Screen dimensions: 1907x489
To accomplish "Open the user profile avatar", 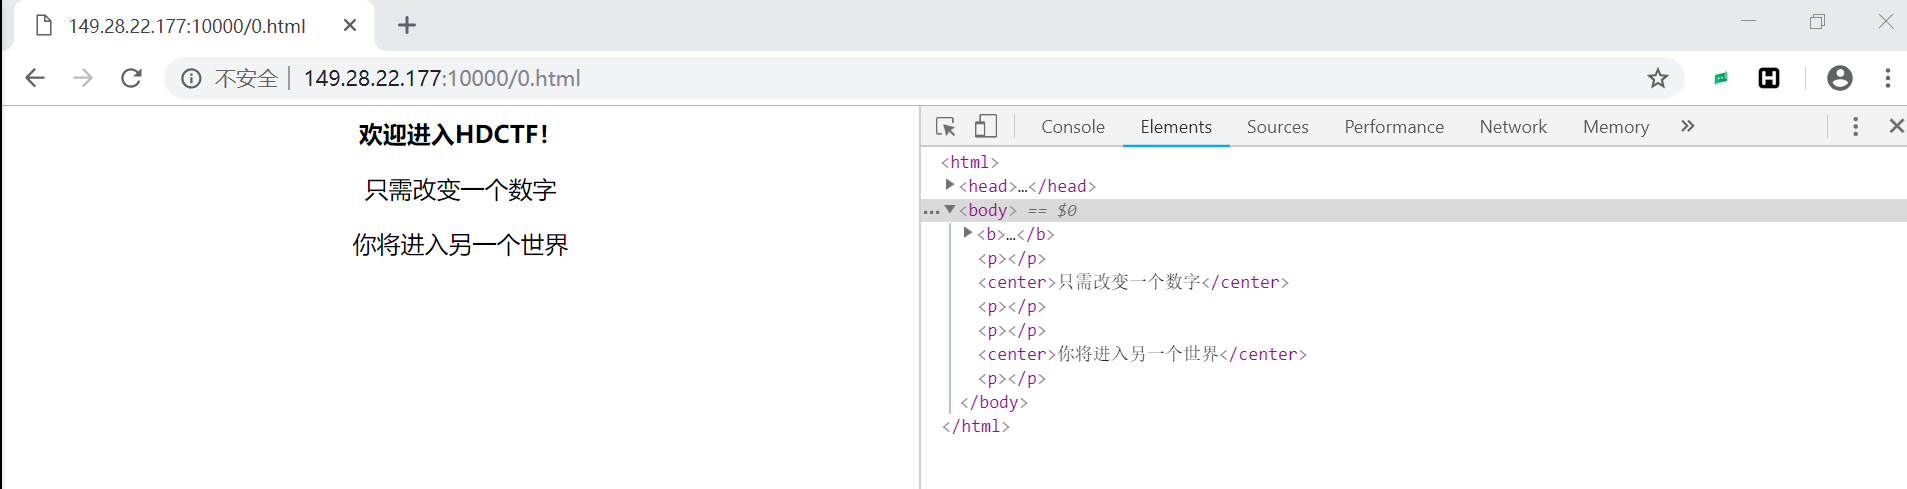I will point(1839,78).
